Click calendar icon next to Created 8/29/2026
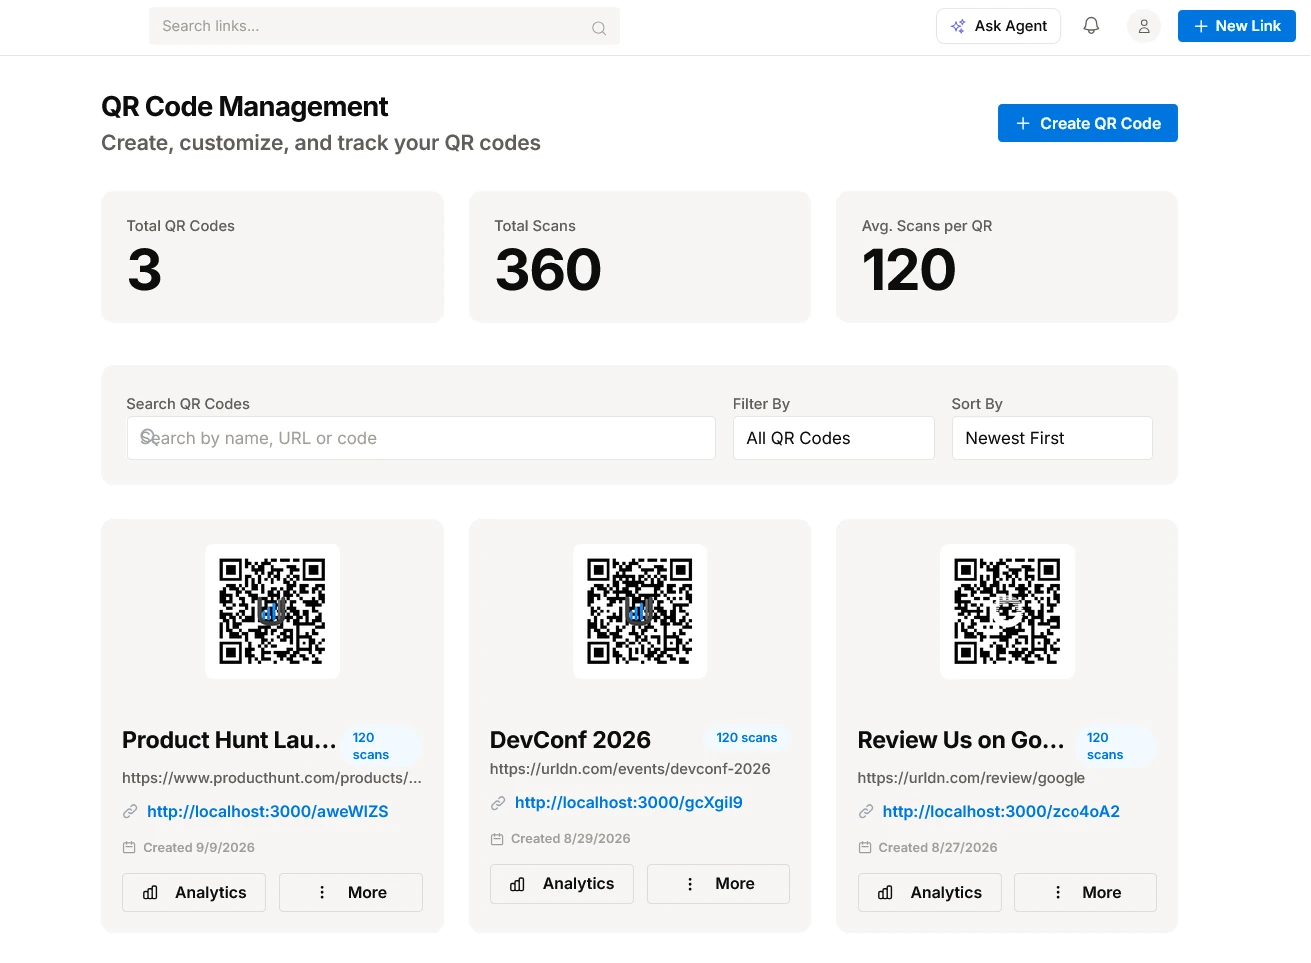This screenshot has width=1311, height=963. coord(497,839)
